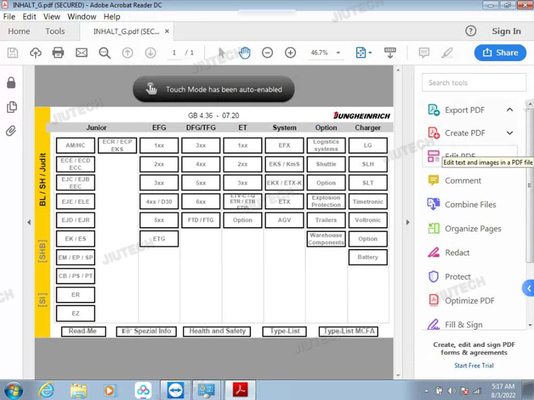Open the Protect tool

pyautogui.click(x=449, y=276)
